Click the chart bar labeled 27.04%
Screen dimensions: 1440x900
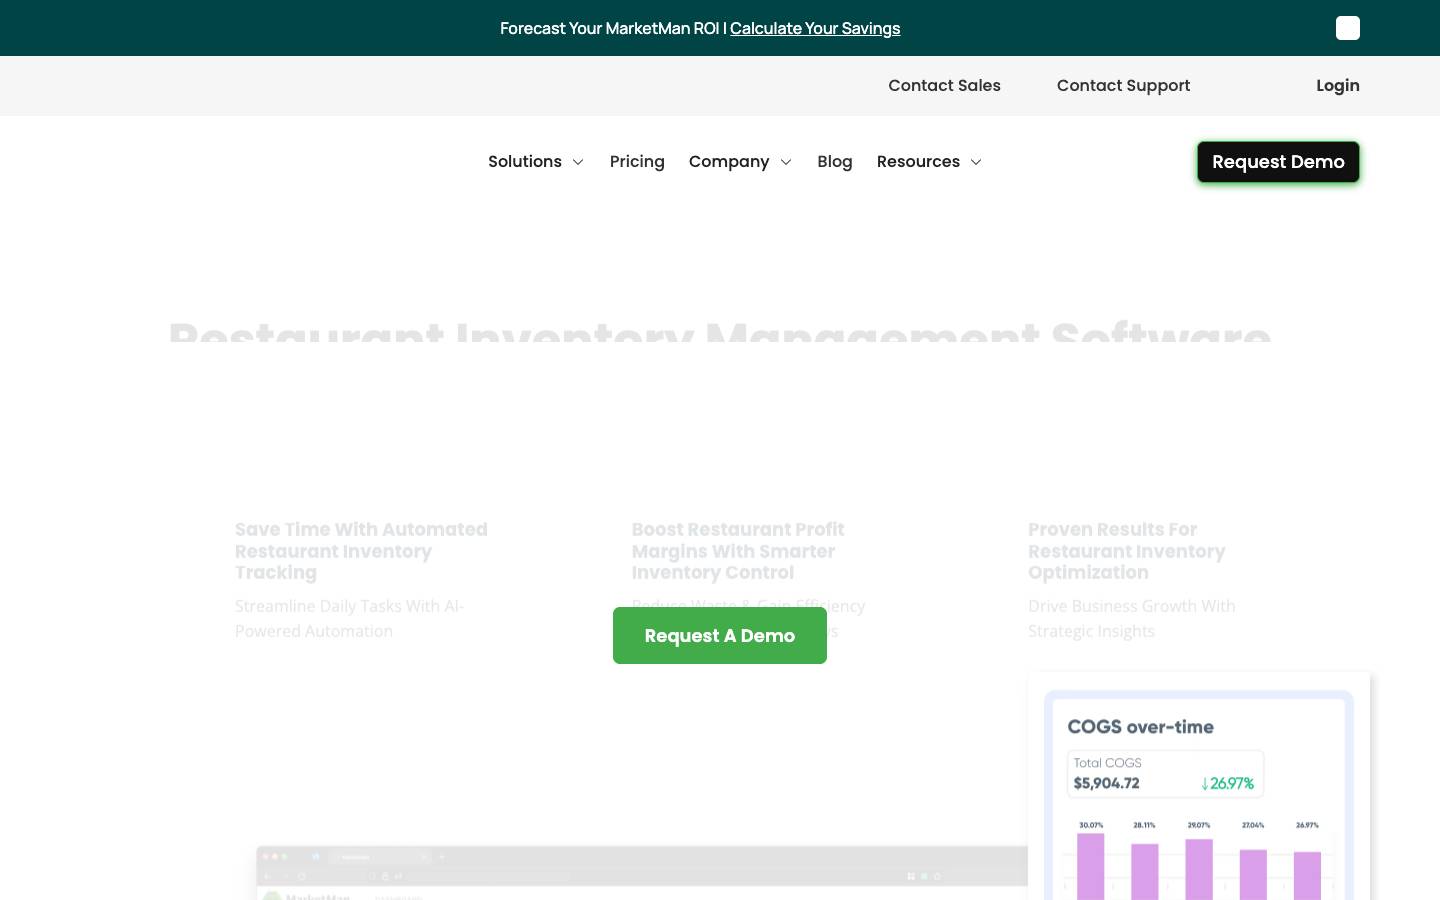[x=1253, y=875]
